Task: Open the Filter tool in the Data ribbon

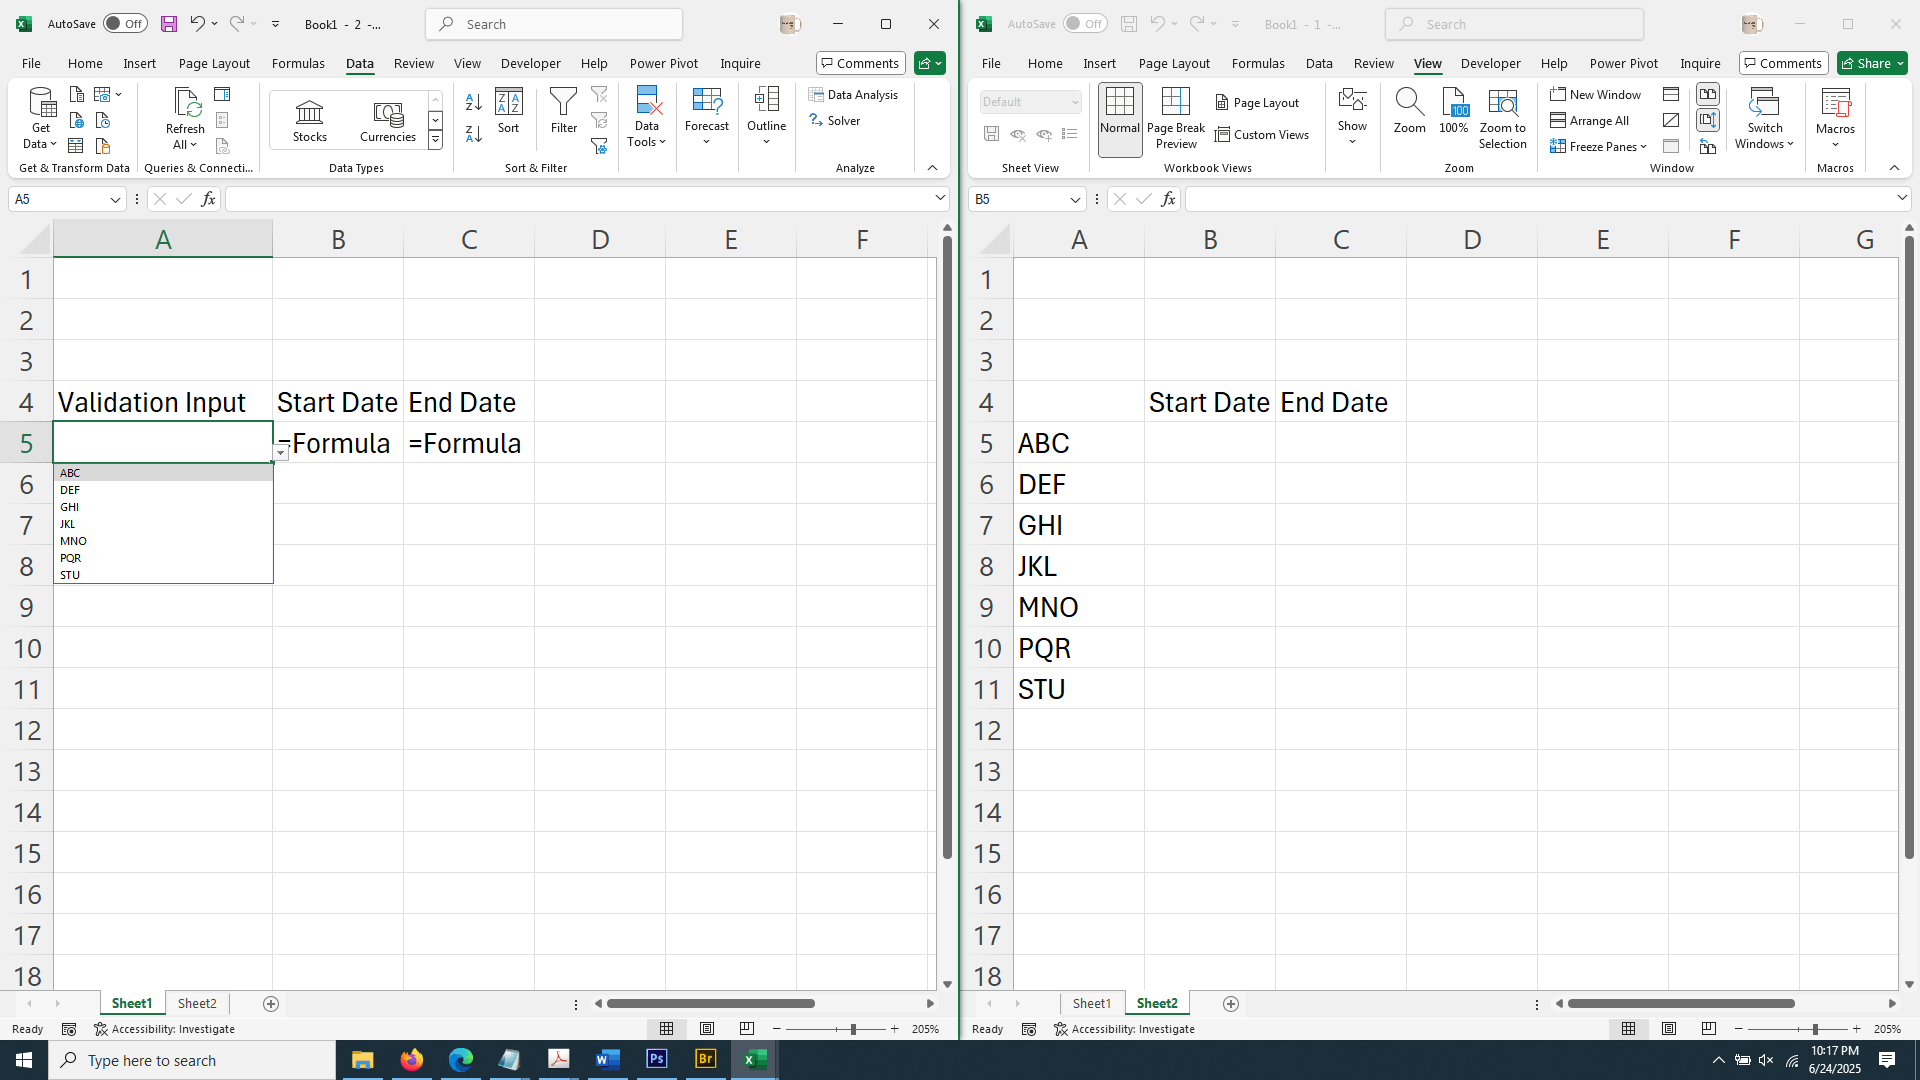Action: coord(564,110)
